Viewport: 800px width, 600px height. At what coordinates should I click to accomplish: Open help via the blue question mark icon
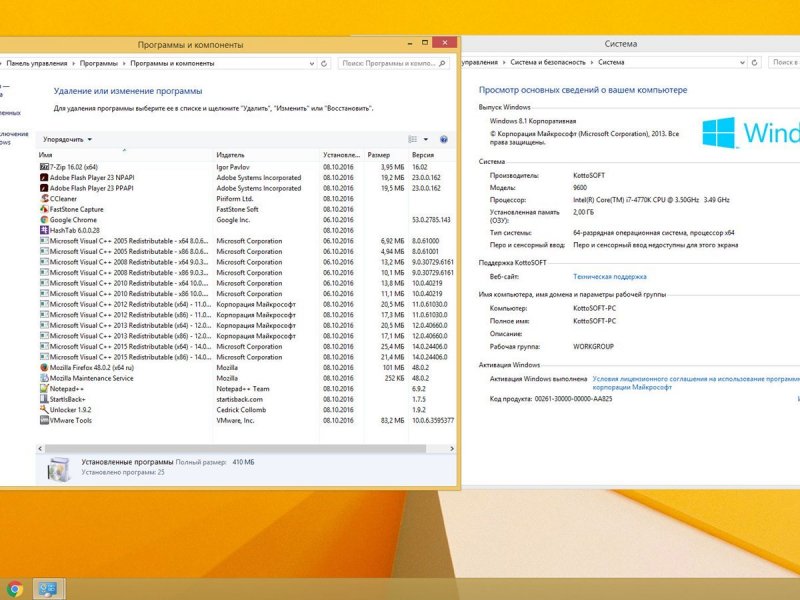tap(443, 139)
